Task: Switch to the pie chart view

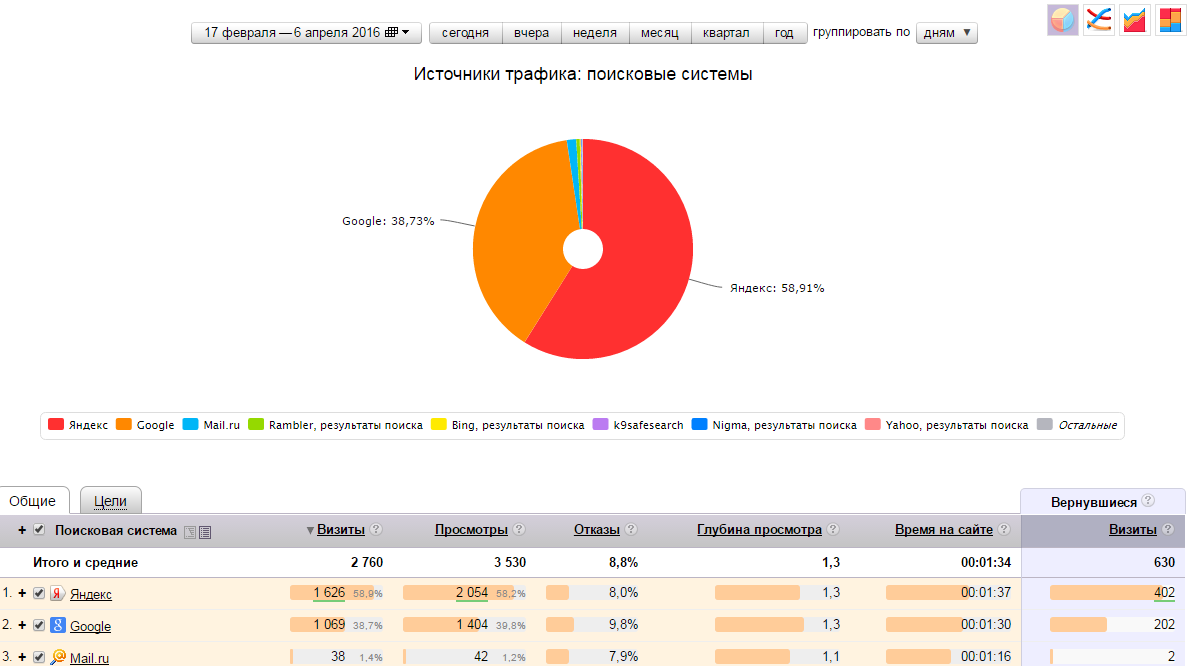Action: 1062,20
